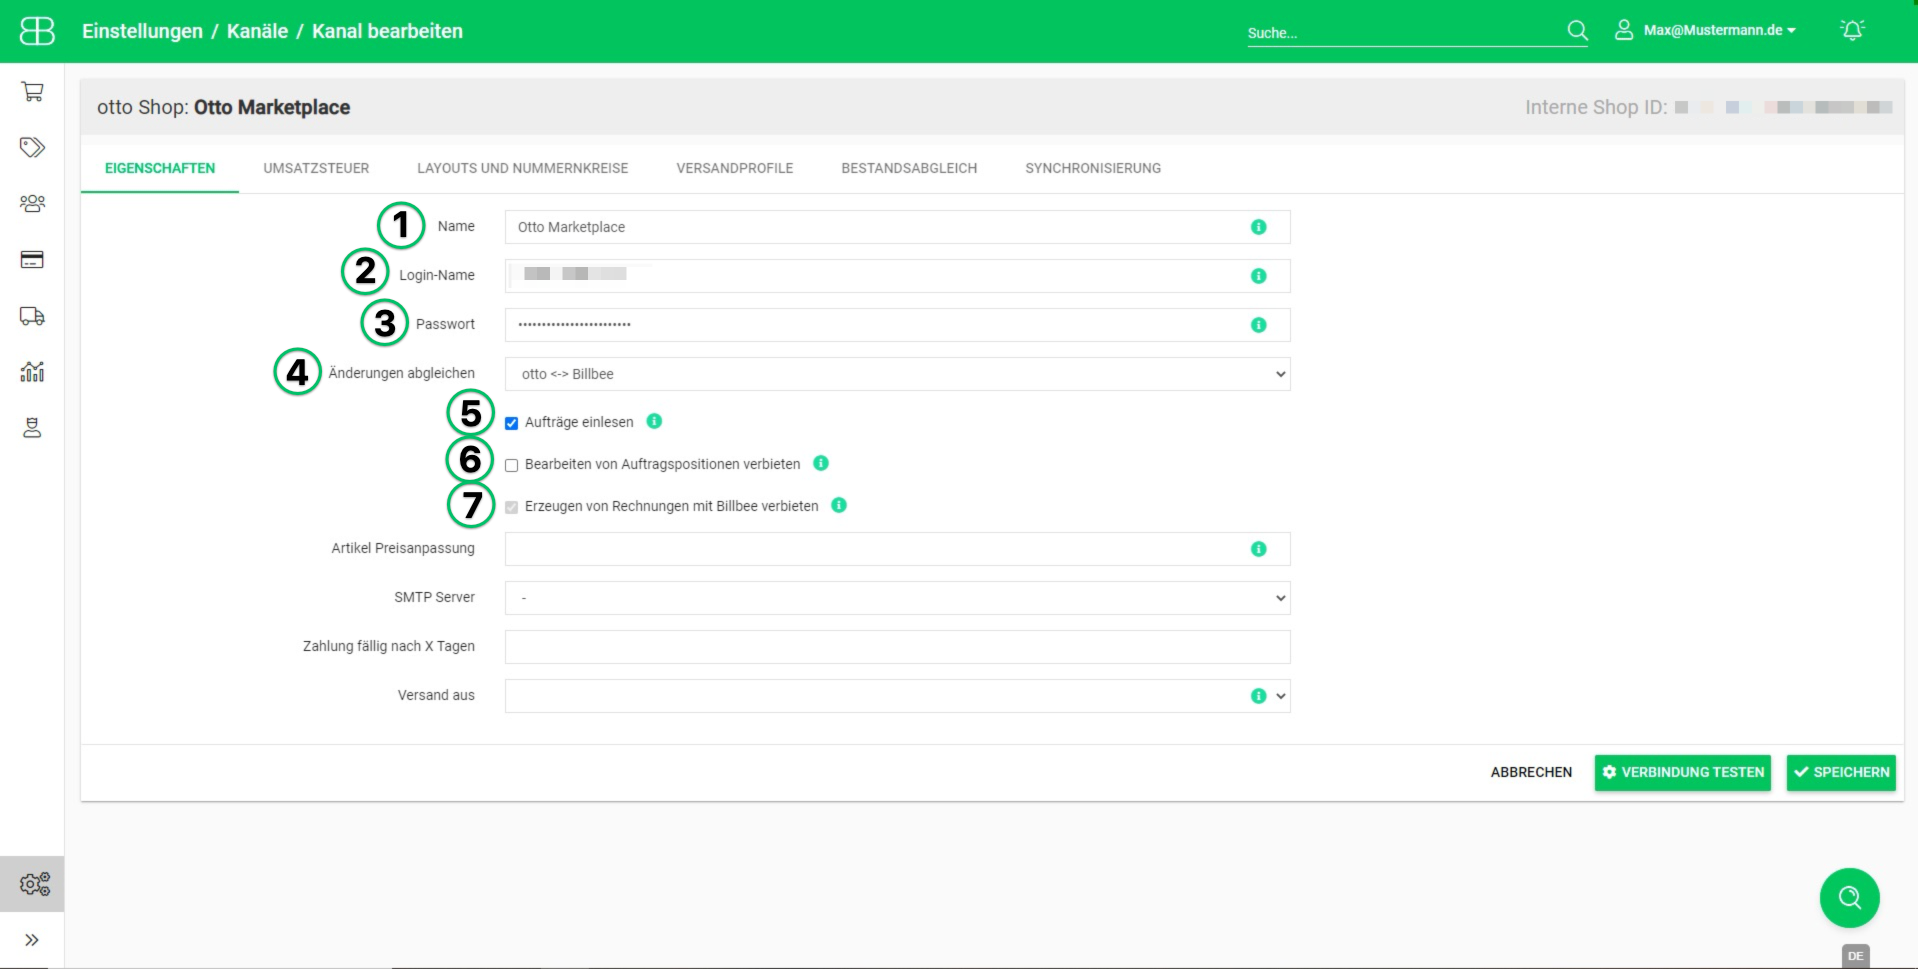Viewport: 1918px width, 969px height.
Task: Focus the Name input field
Action: click(897, 227)
